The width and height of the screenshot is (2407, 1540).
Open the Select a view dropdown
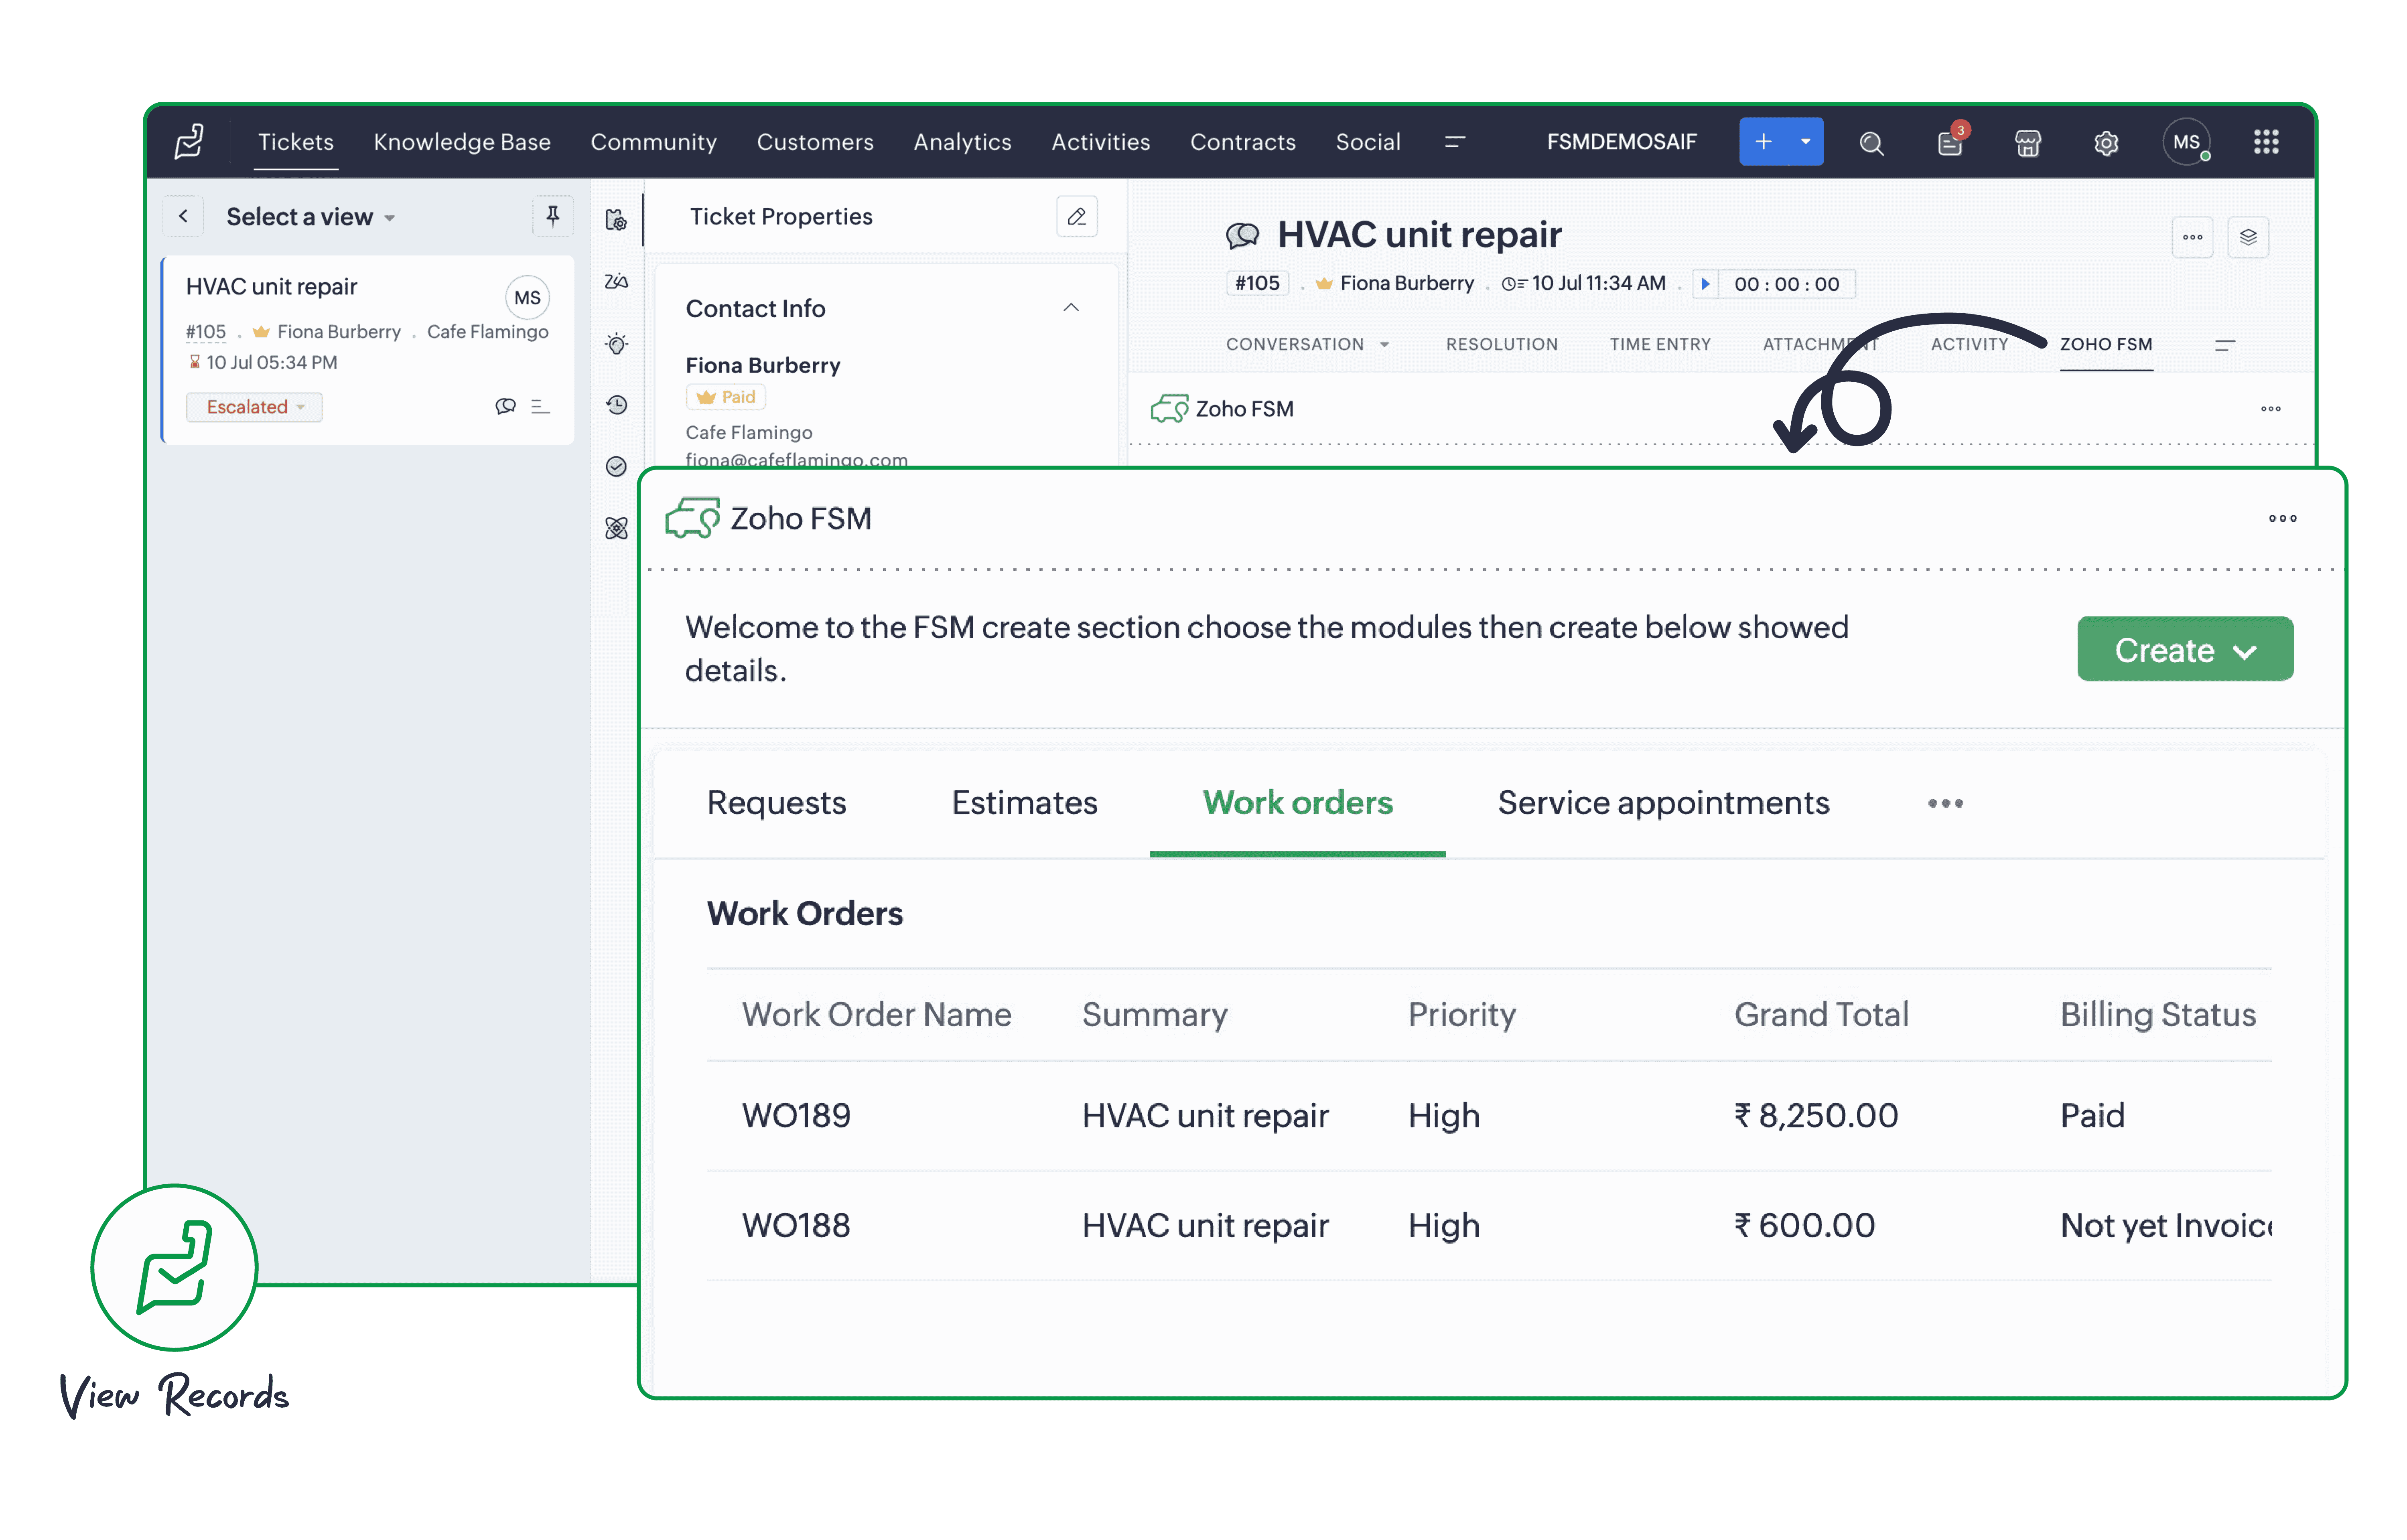310,217
